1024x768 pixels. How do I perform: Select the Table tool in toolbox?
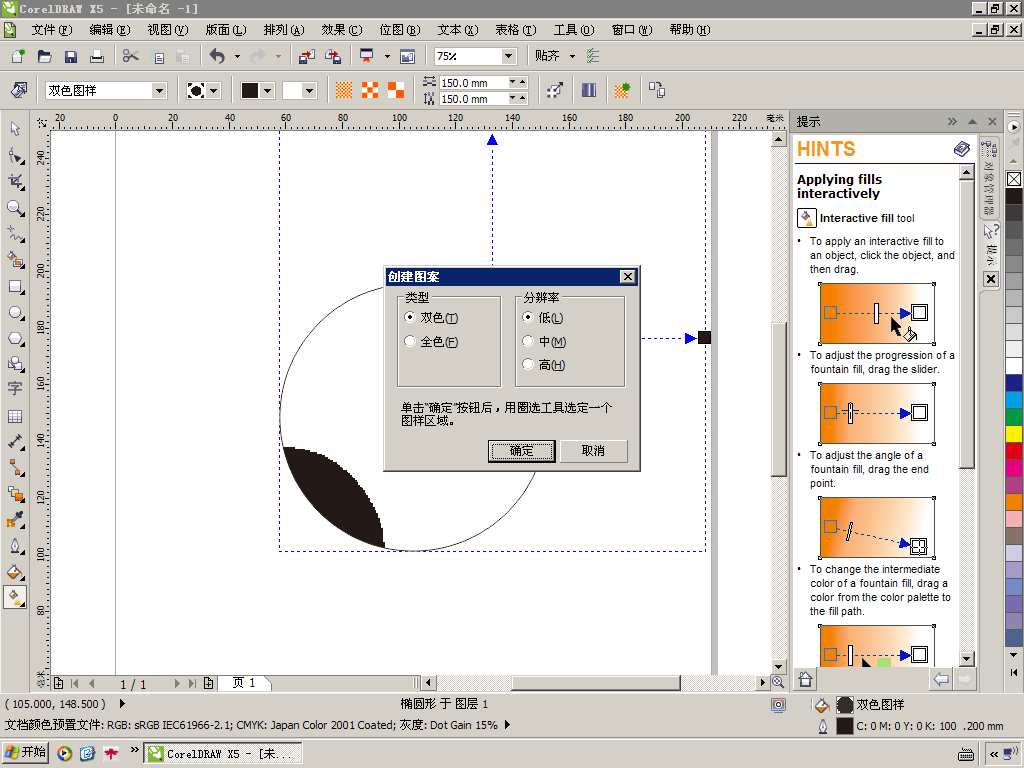[15, 416]
